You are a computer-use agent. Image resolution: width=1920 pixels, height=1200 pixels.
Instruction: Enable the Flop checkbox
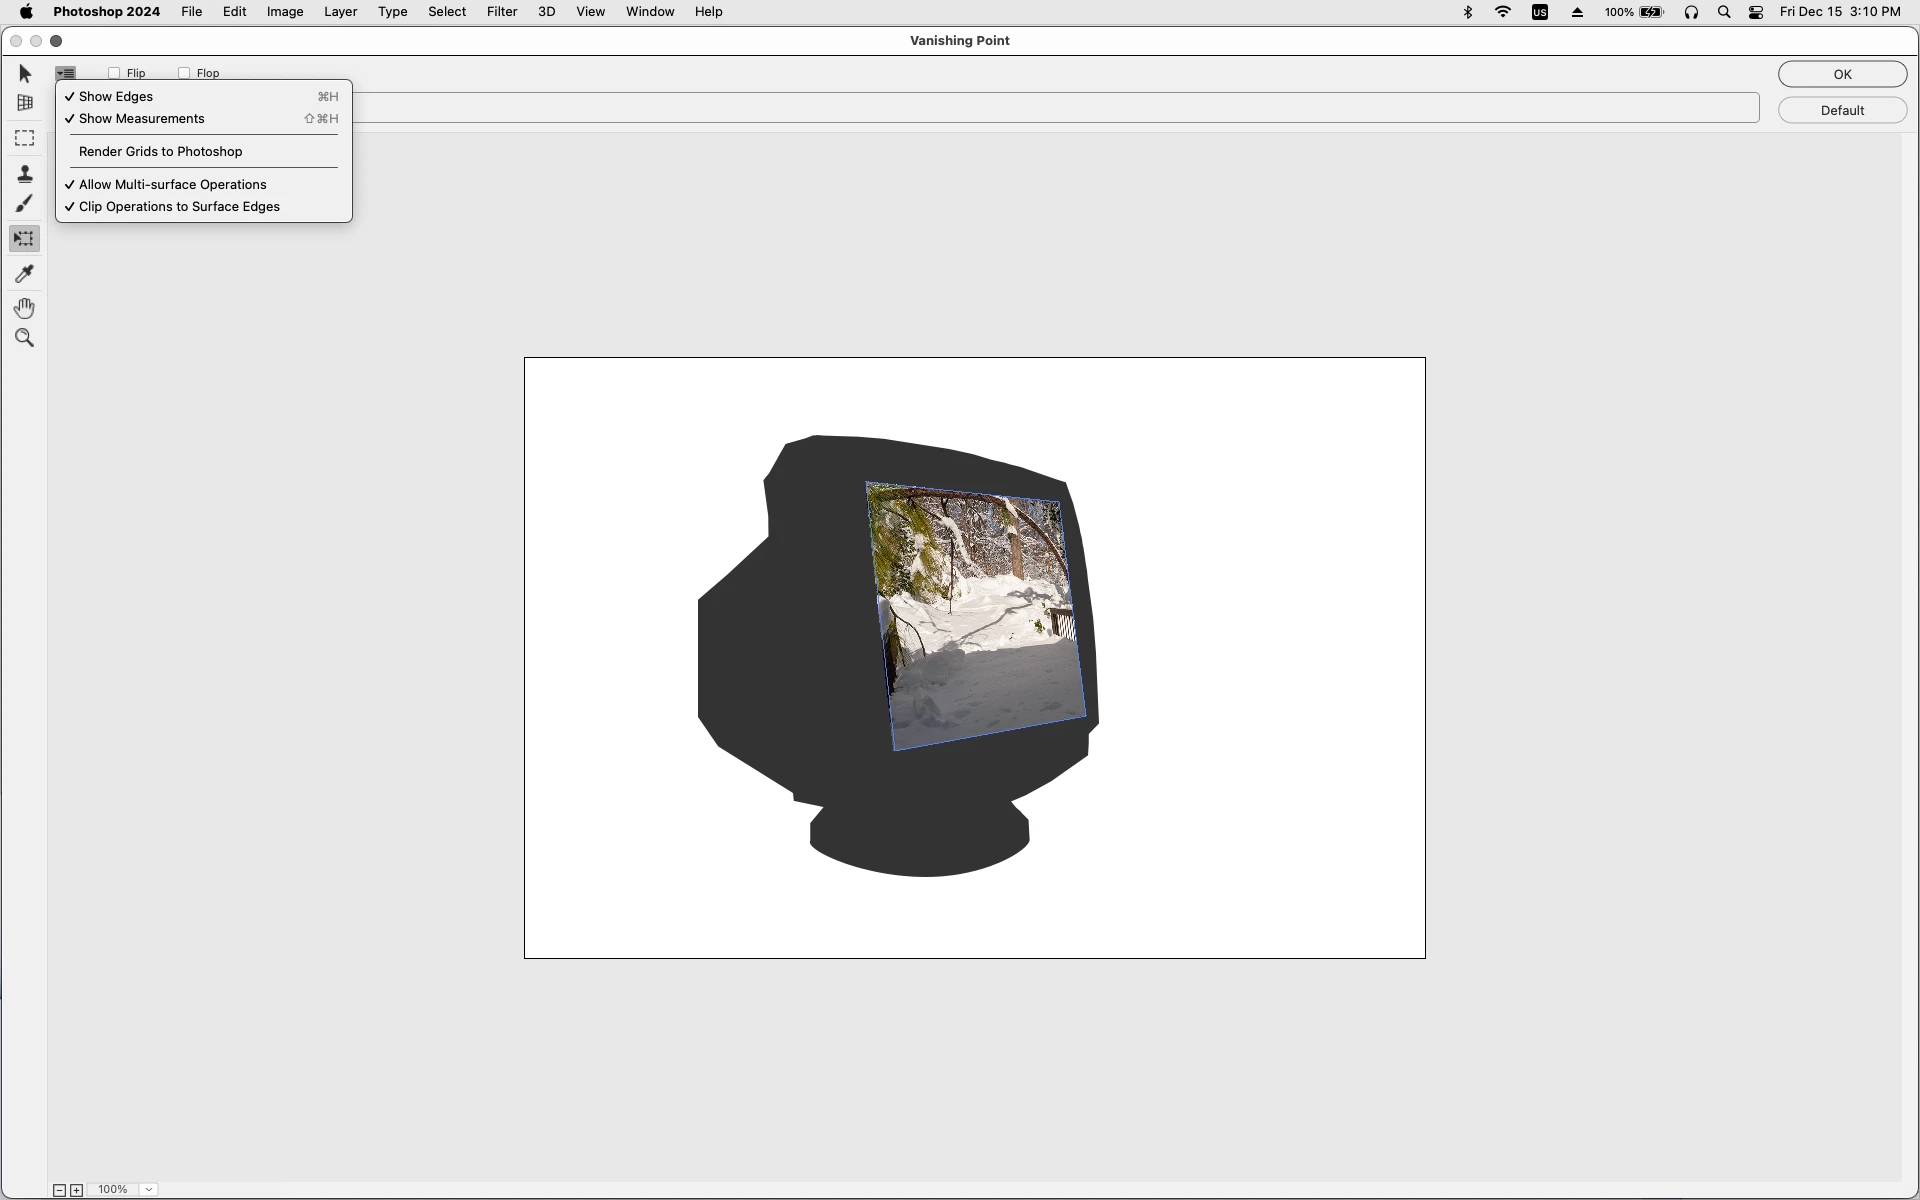tap(184, 73)
